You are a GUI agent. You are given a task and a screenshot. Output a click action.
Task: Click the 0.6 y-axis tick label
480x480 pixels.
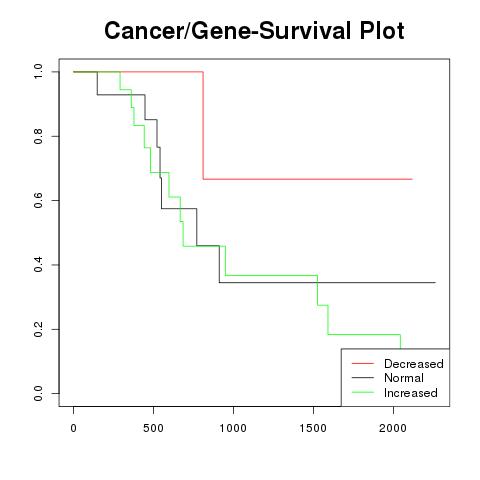tap(38, 200)
